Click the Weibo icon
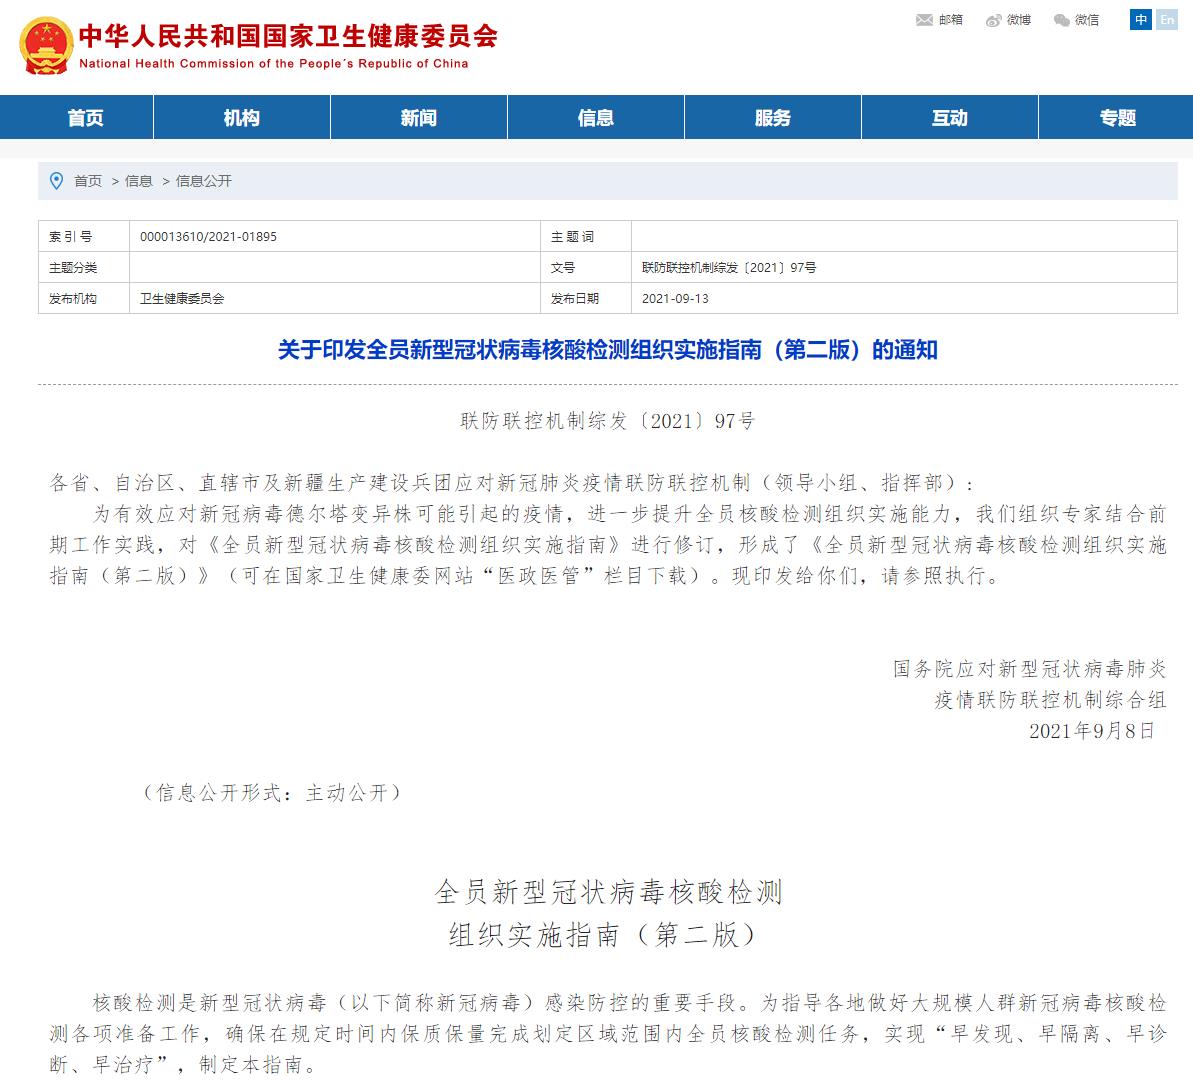1193x1082 pixels. pos(993,20)
